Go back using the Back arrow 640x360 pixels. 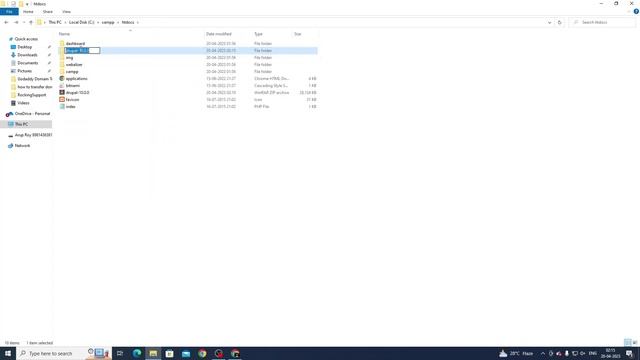point(6,22)
